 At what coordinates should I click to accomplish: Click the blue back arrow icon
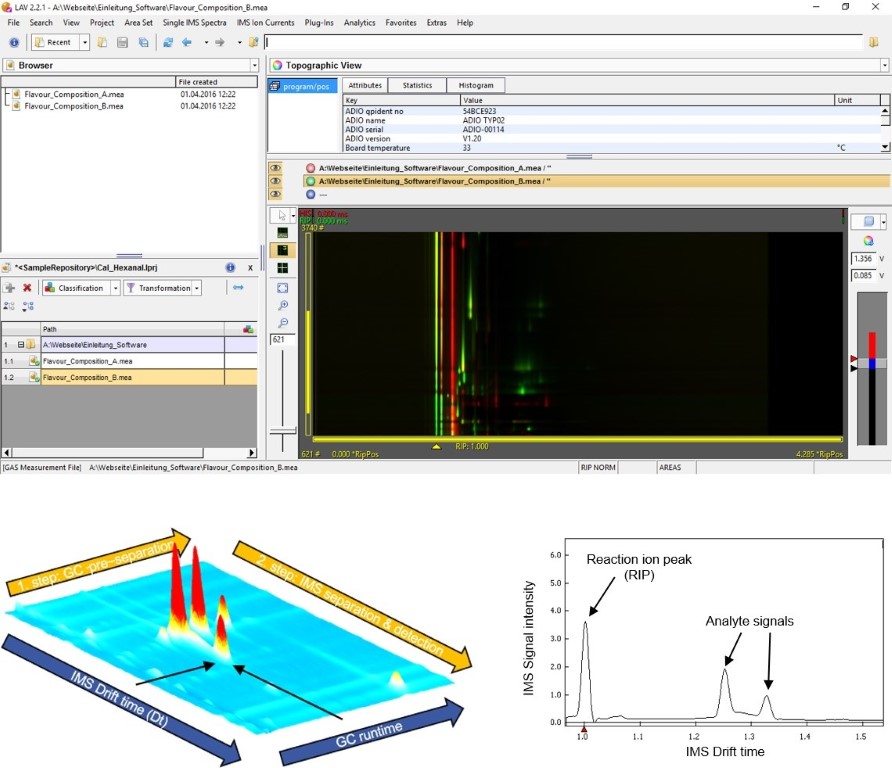[187, 42]
